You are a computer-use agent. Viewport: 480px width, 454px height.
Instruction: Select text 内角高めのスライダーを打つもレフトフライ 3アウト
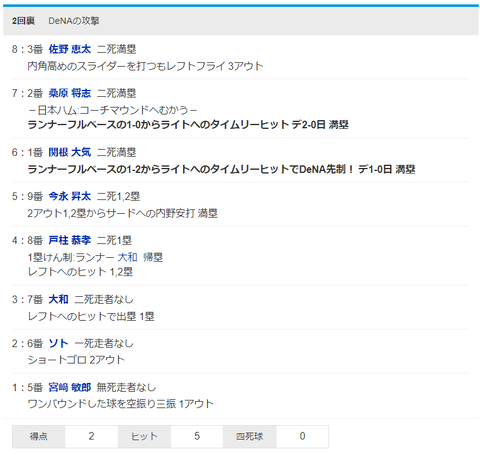pos(145,66)
